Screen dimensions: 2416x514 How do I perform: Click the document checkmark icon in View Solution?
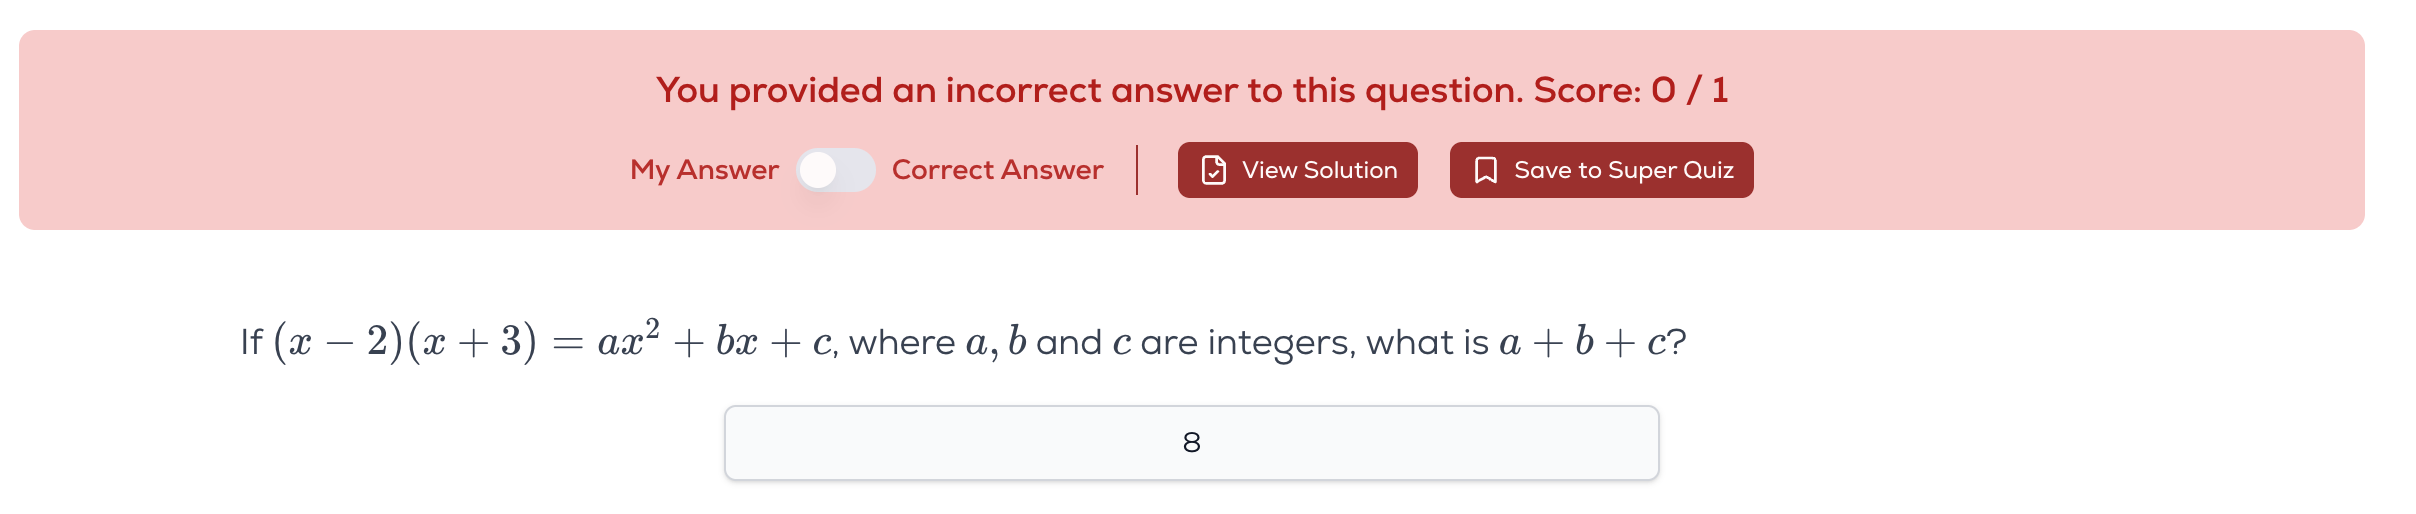(1214, 170)
